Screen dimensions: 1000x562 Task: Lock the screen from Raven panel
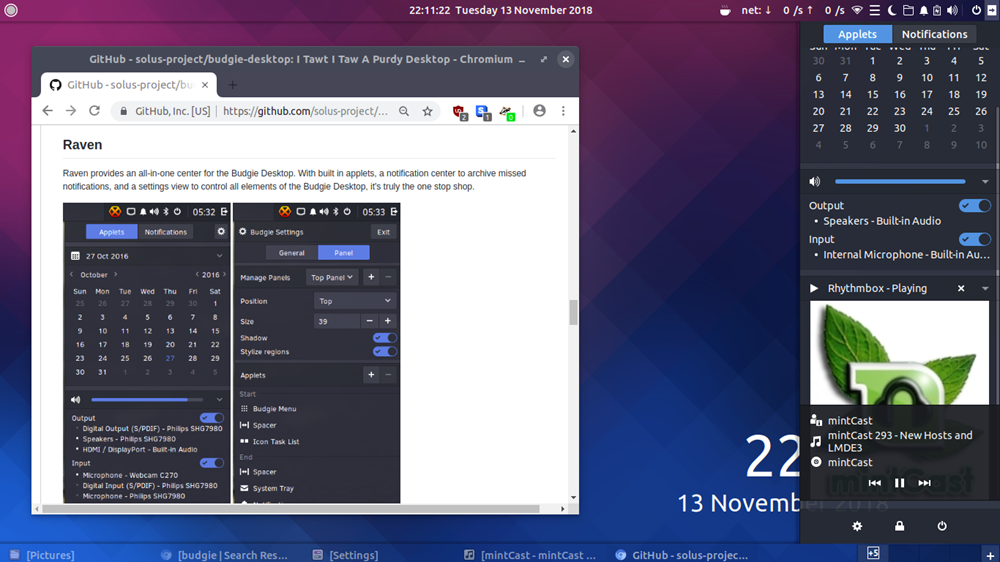[899, 526]
